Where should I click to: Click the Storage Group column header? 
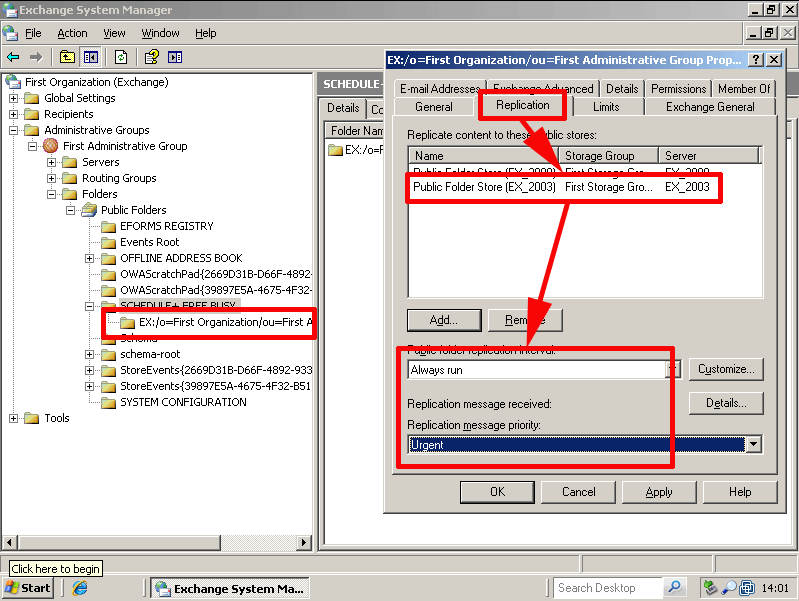pos(608,155)
